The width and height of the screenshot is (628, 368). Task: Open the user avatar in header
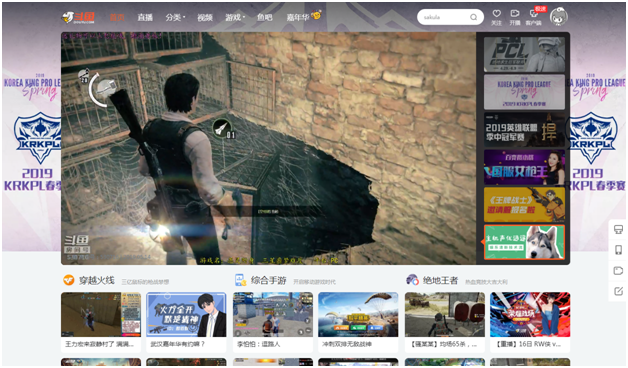pos(559,17)
